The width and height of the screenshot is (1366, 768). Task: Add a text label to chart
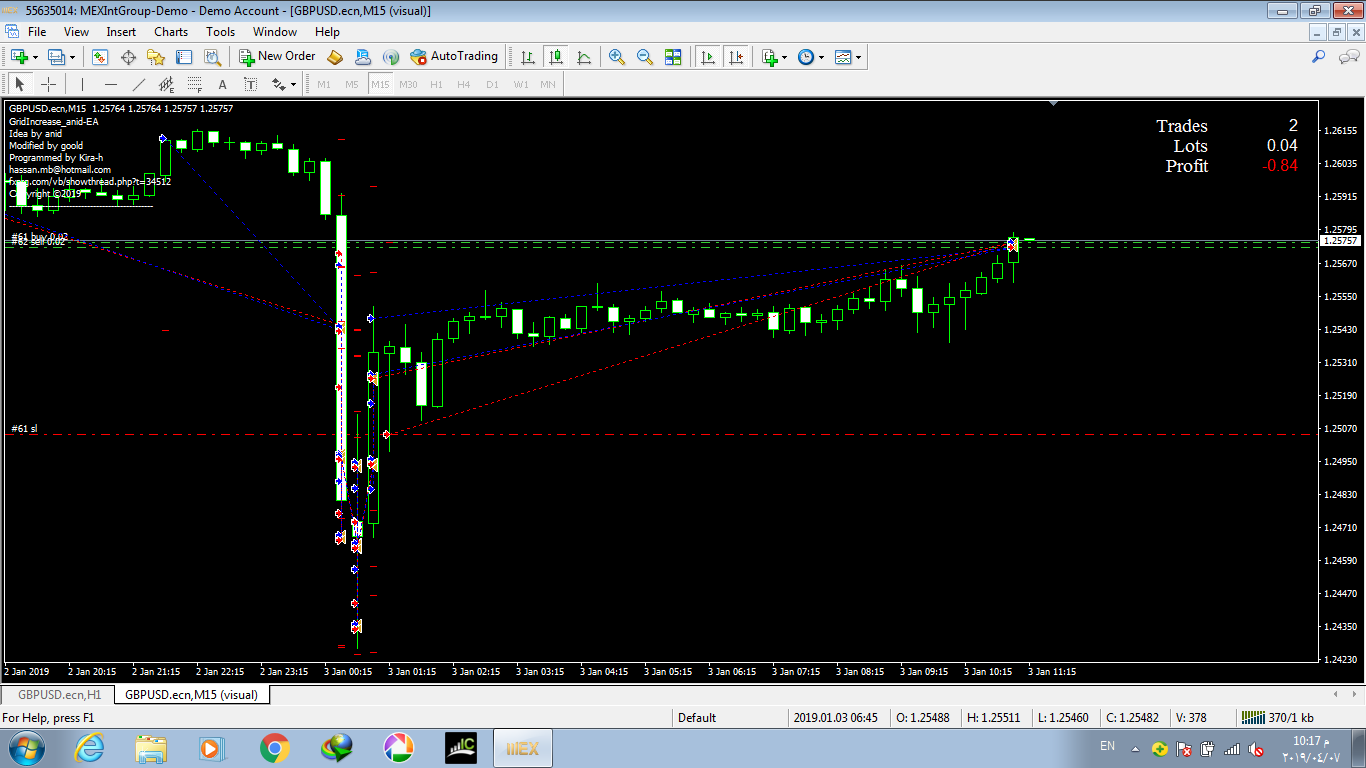pos(222,85)
